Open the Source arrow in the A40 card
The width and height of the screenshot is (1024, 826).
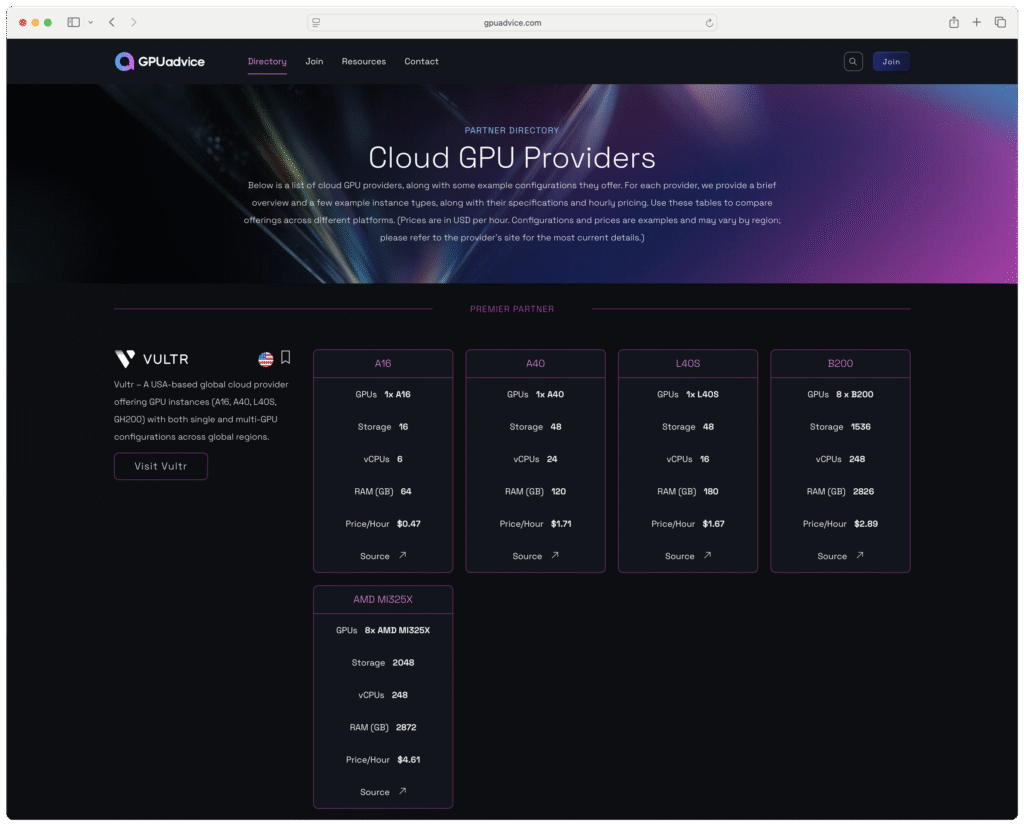click(x=555, y=555)
